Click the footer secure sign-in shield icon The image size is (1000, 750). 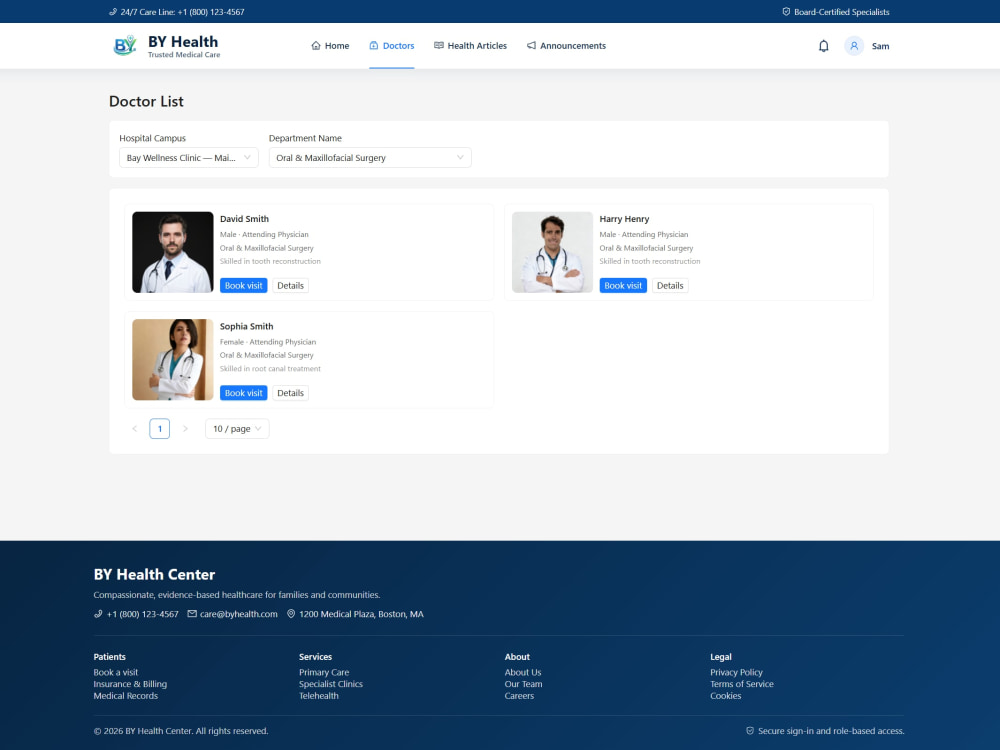click(x=750, y=731)
